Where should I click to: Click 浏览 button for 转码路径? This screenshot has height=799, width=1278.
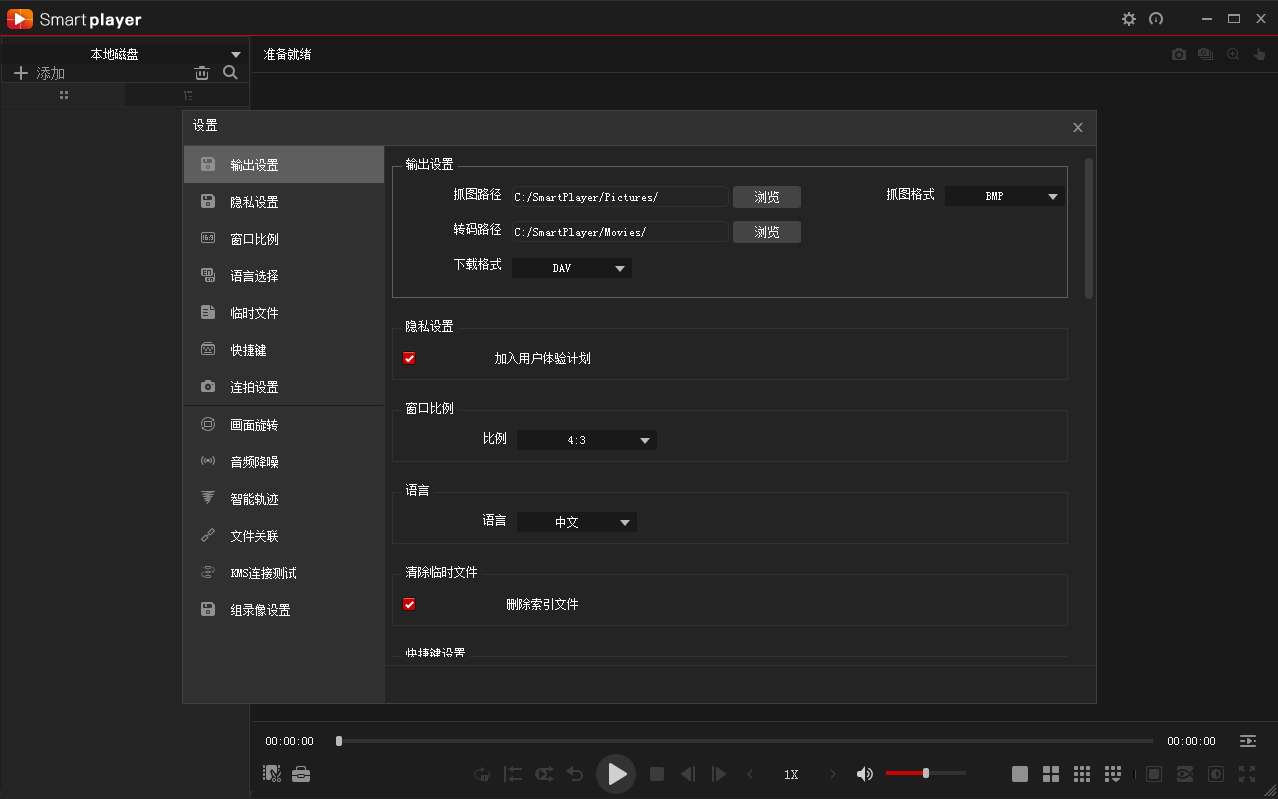(766, 232)
